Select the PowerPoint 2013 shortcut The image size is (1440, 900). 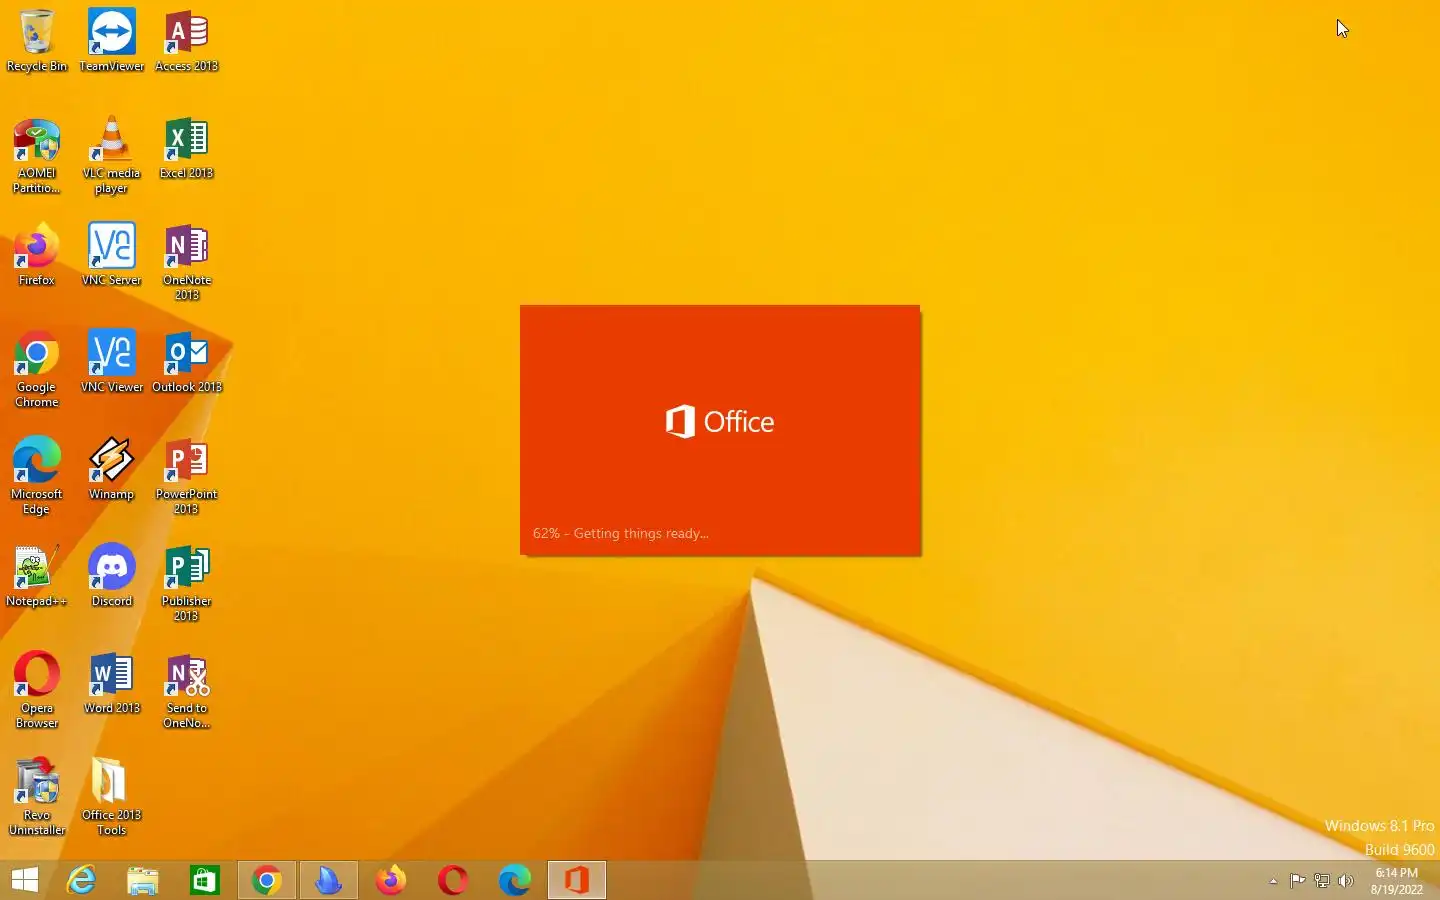tap(186, 476)
